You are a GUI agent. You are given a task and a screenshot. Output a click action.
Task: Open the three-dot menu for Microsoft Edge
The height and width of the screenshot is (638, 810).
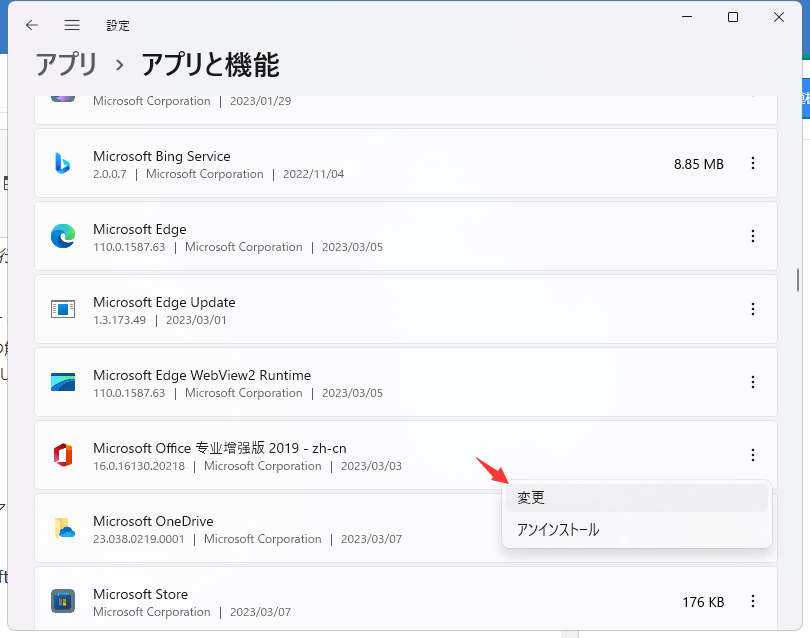(753, 237)
